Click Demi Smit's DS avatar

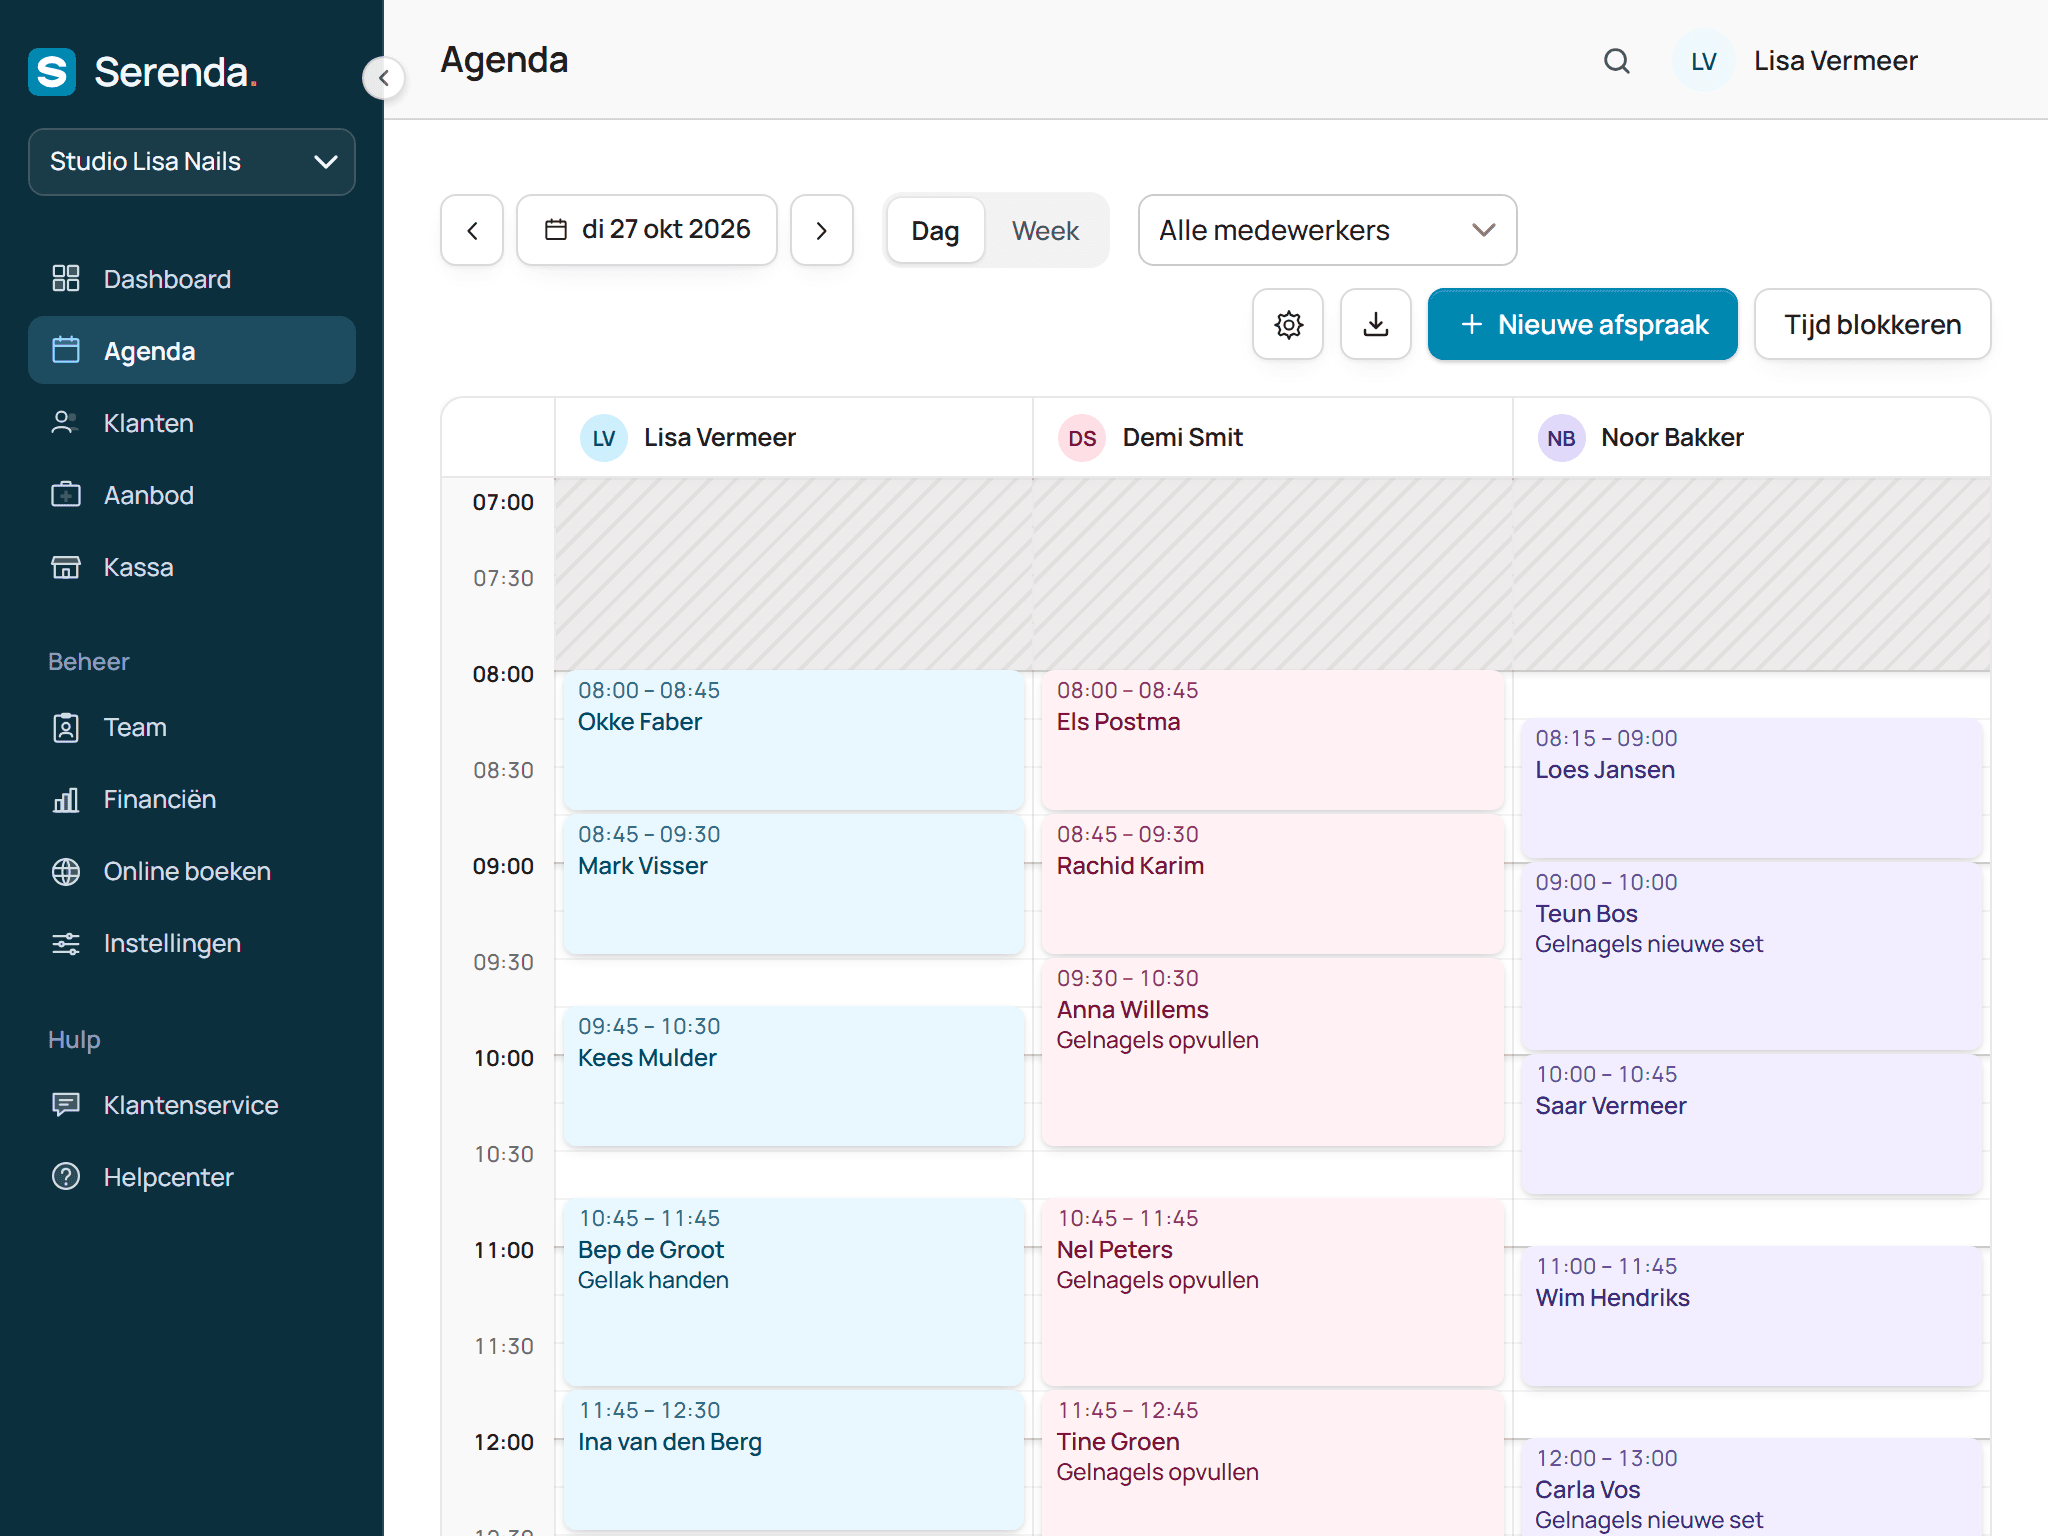coord(1082,438)
